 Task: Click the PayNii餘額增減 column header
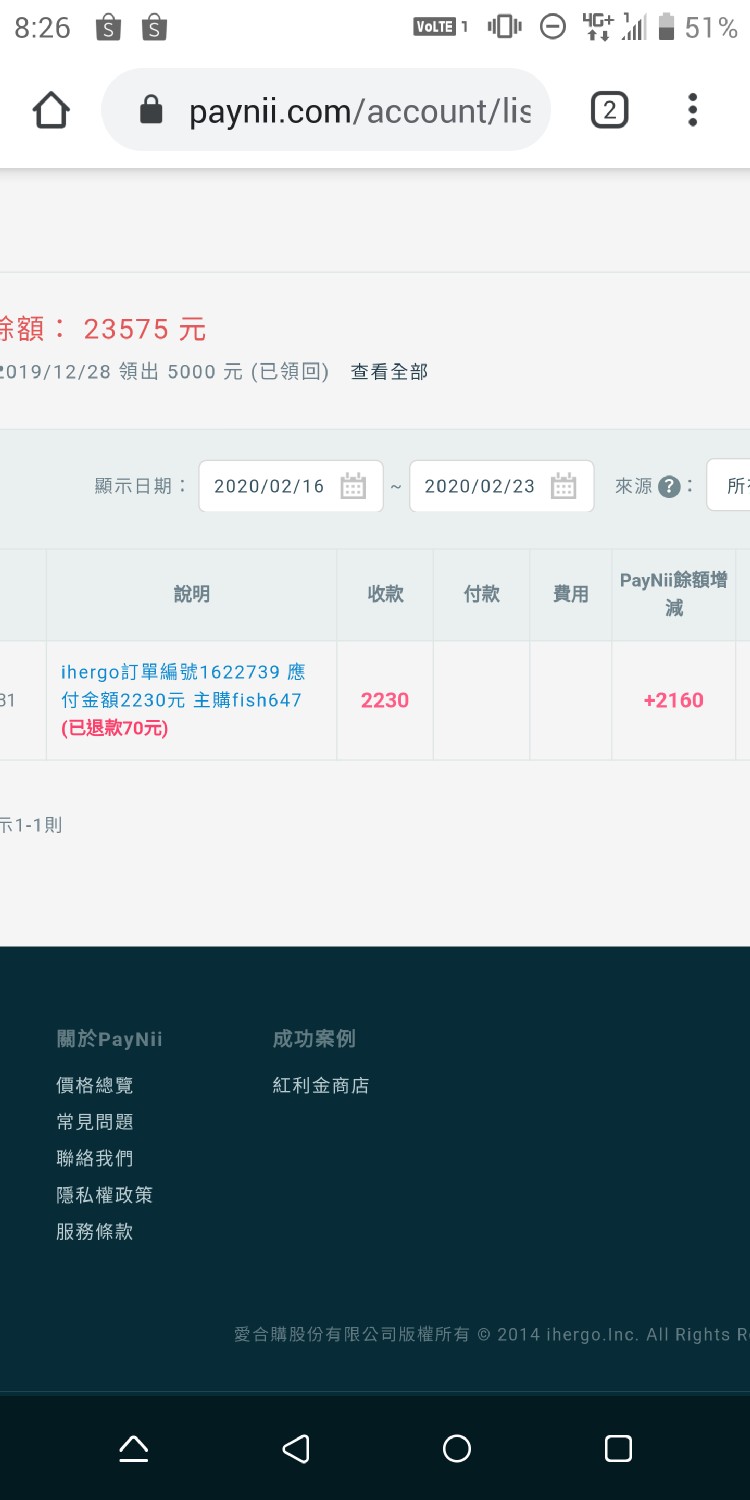click(674, 594)
